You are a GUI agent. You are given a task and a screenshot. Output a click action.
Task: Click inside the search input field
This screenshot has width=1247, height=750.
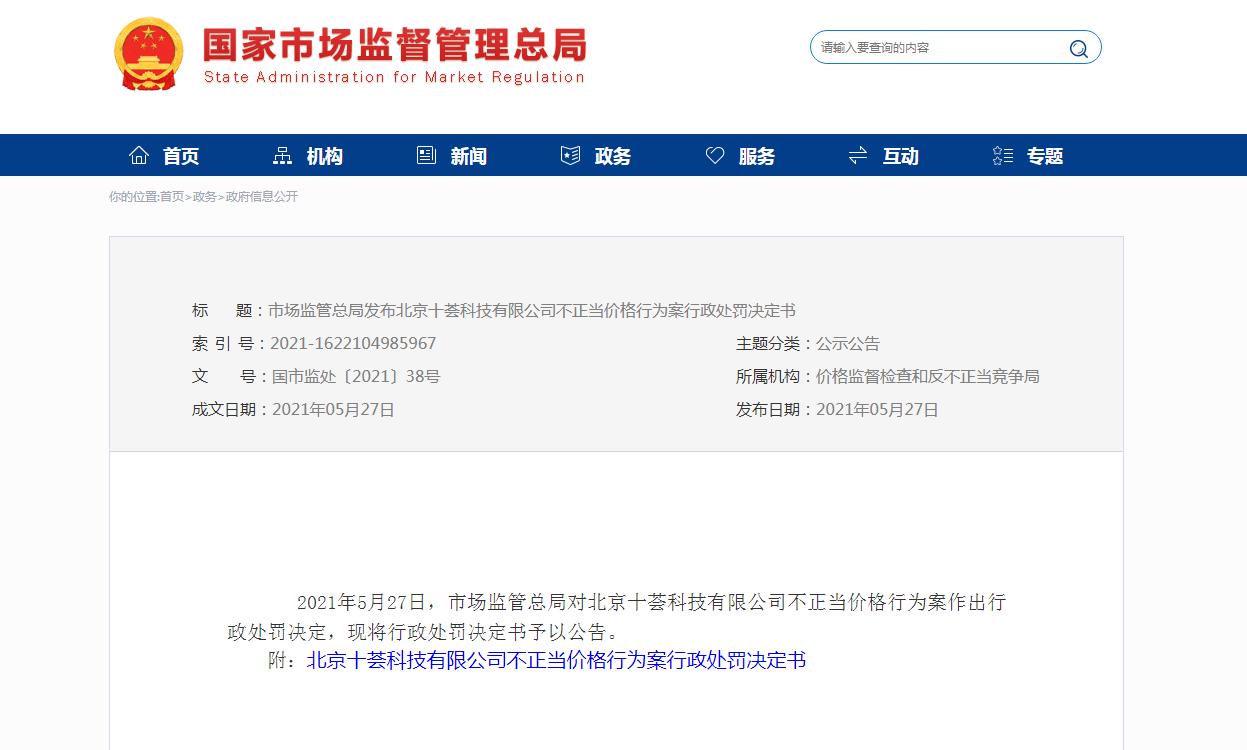point(930,47)
